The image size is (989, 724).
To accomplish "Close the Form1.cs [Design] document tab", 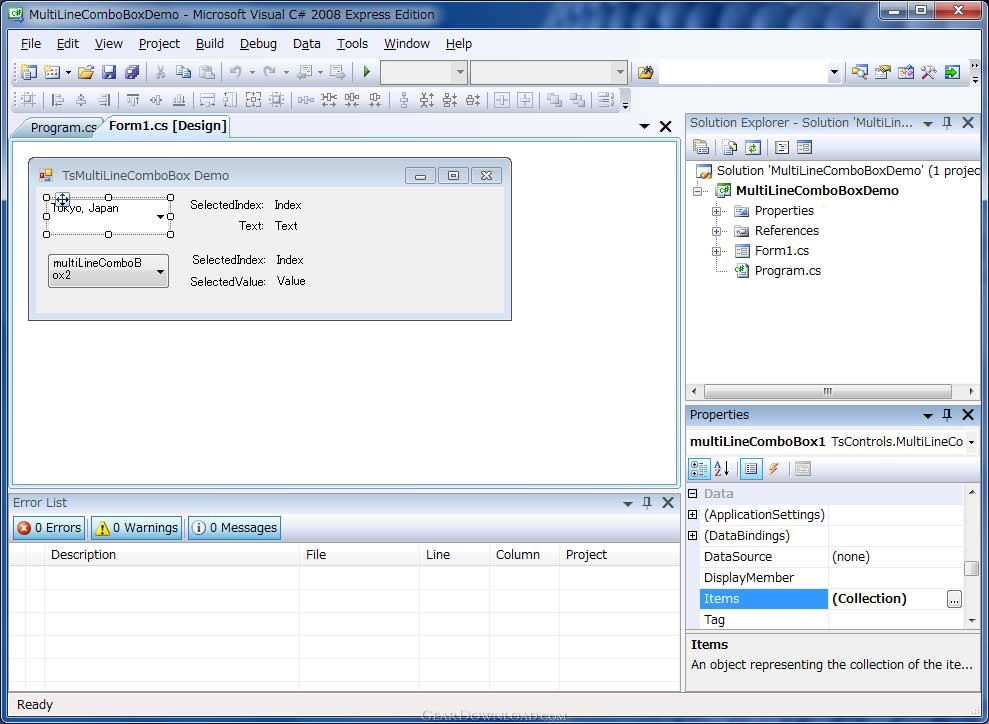I will (x=665, y=127).
